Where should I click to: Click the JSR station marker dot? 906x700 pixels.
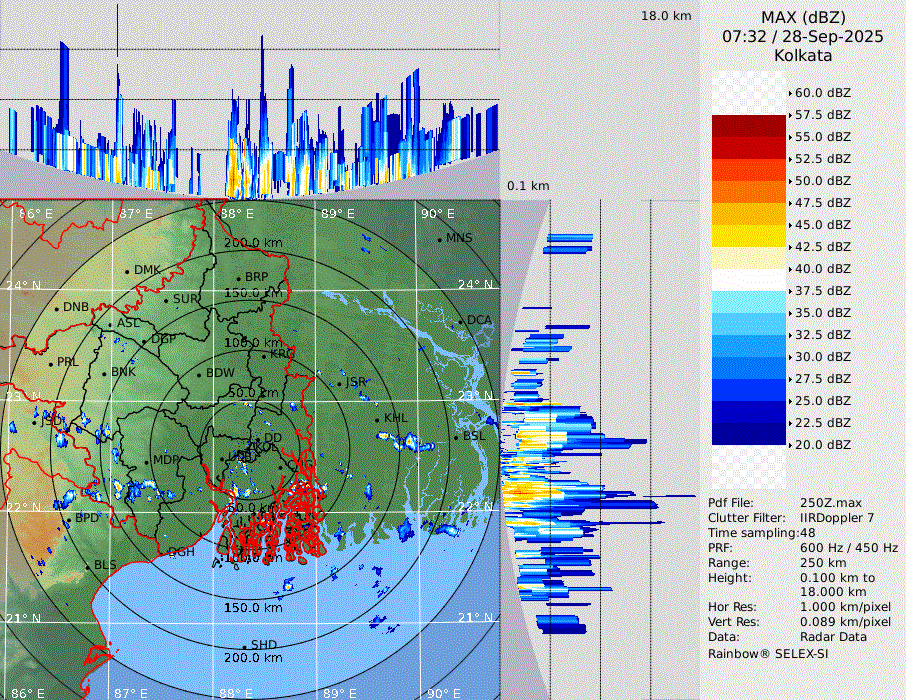(x=339, y=383)
